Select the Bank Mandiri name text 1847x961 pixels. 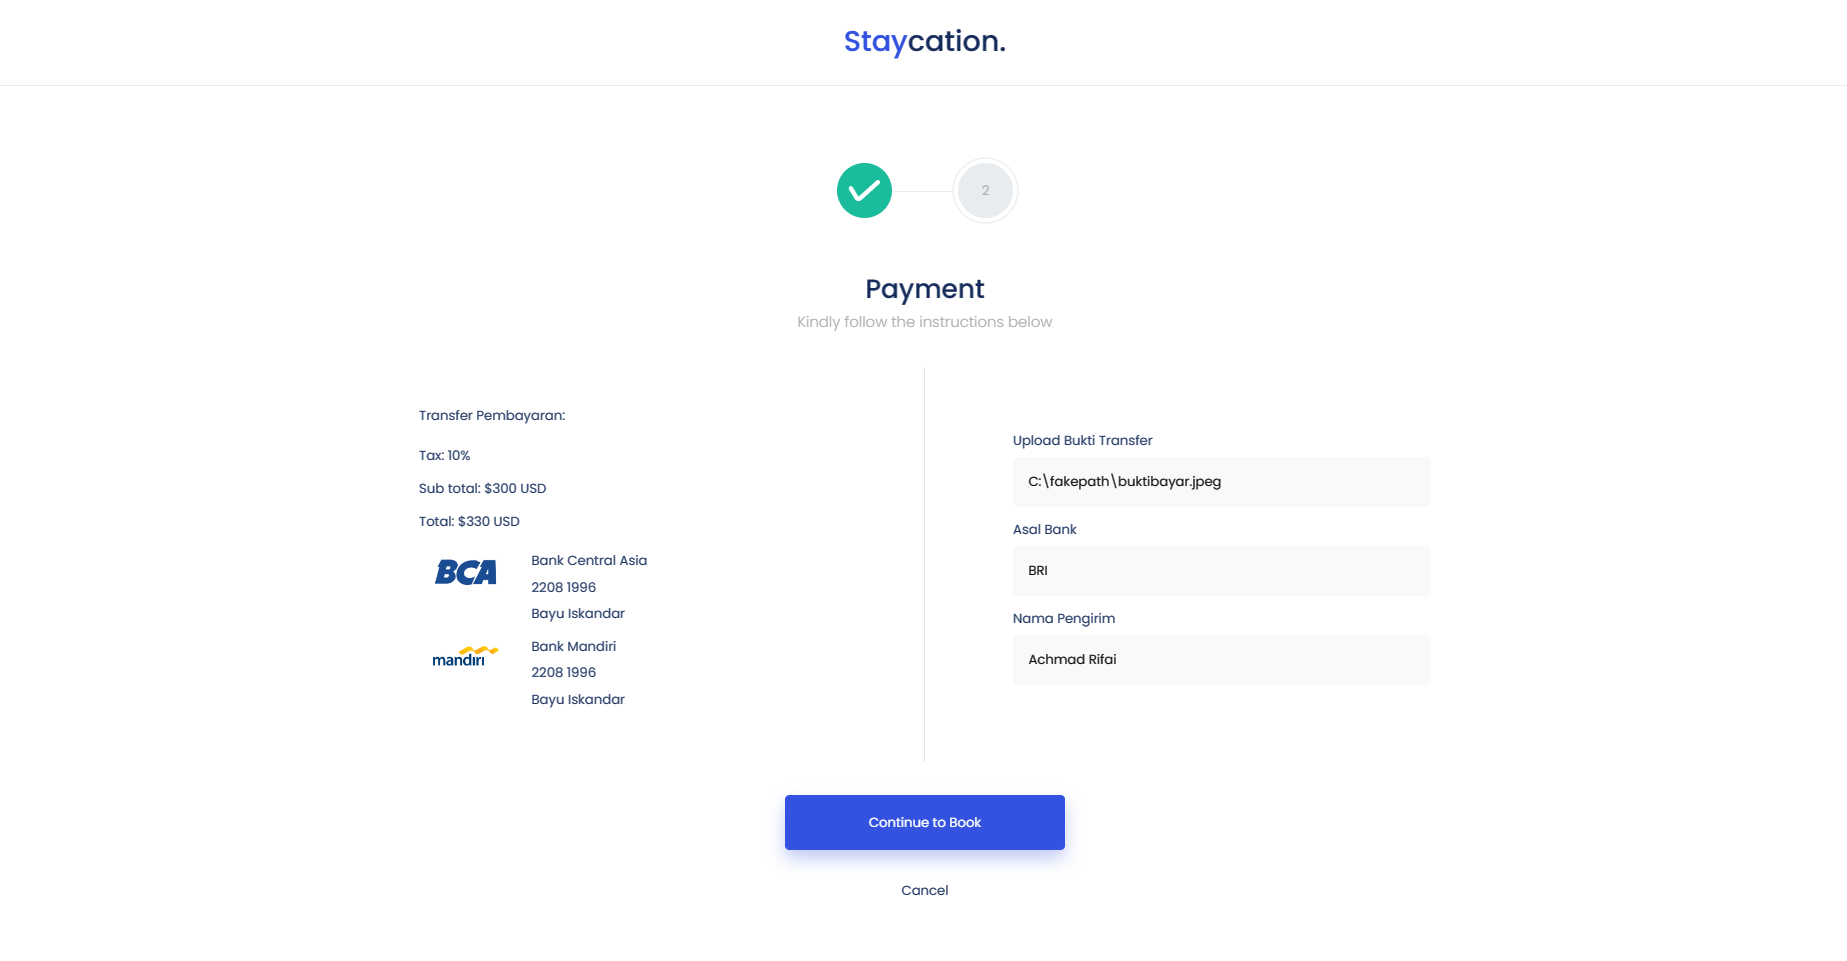tap(573, 647)
